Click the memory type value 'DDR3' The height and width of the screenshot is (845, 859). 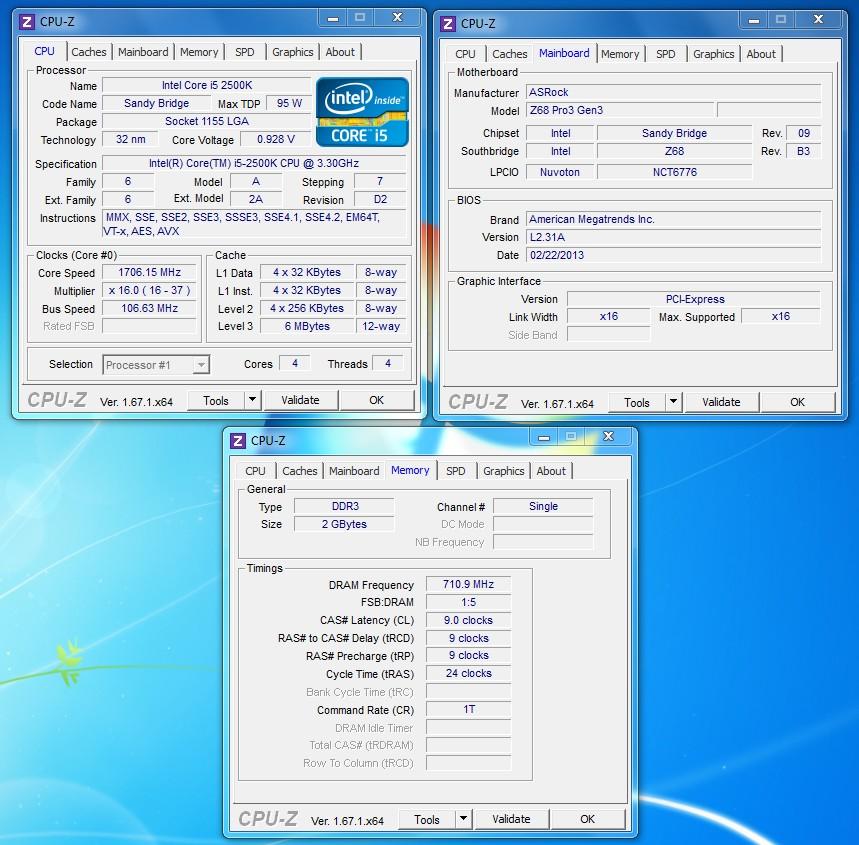pos(345,506)
